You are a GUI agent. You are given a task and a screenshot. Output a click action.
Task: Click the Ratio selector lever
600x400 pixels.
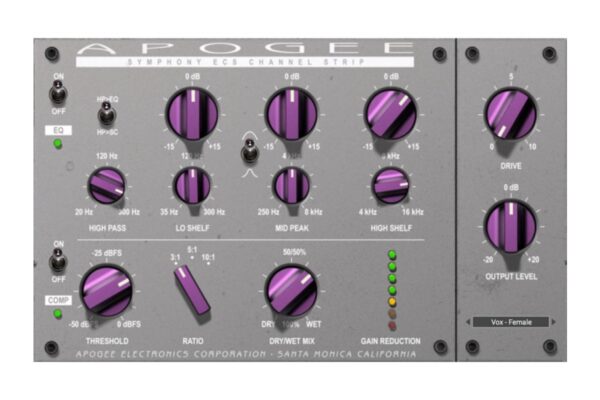tap(192, 292)
